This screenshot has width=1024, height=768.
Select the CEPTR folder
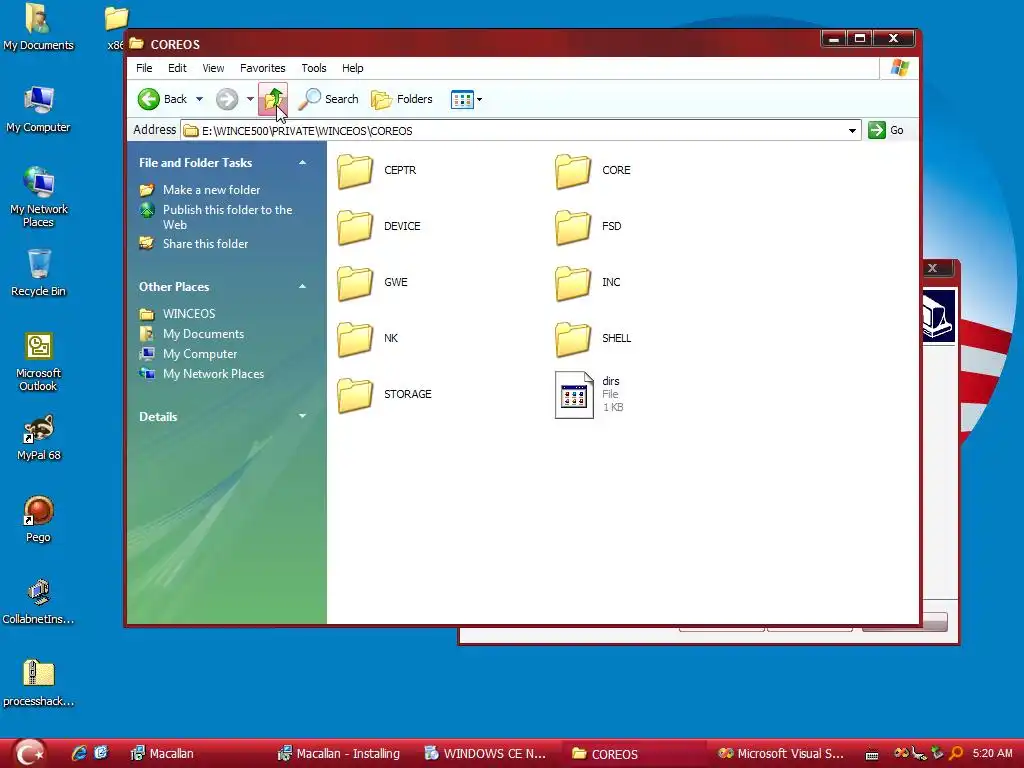point(377,170)
